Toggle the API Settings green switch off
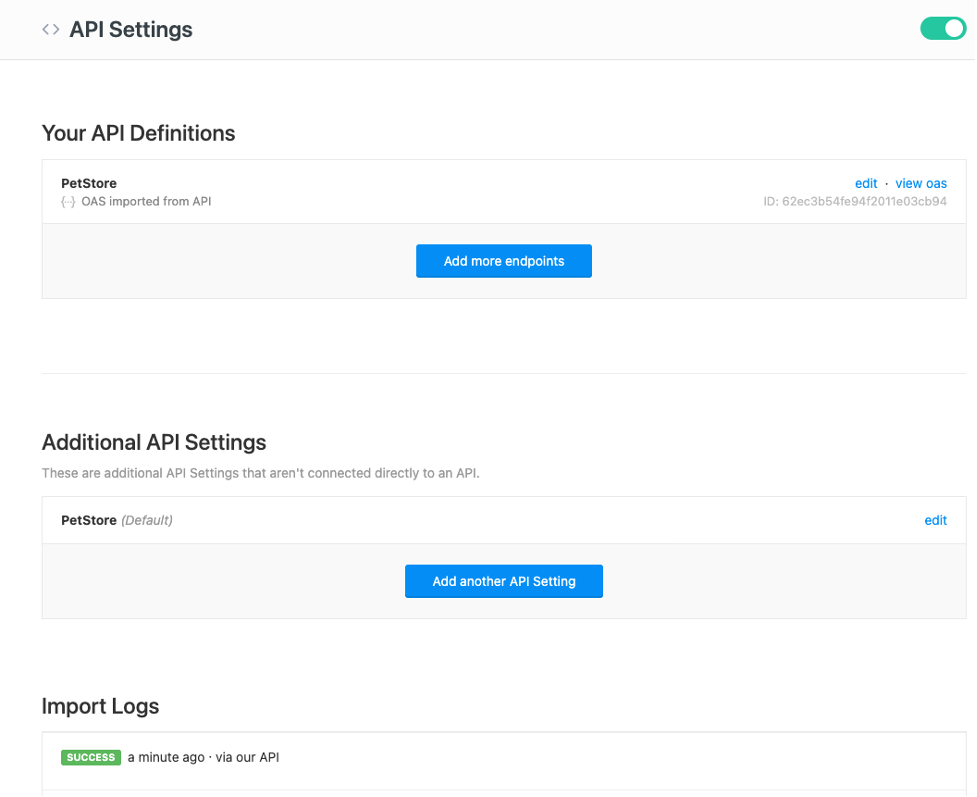The height and width of the screenshot is (797, 977). (x=943, y=29)
